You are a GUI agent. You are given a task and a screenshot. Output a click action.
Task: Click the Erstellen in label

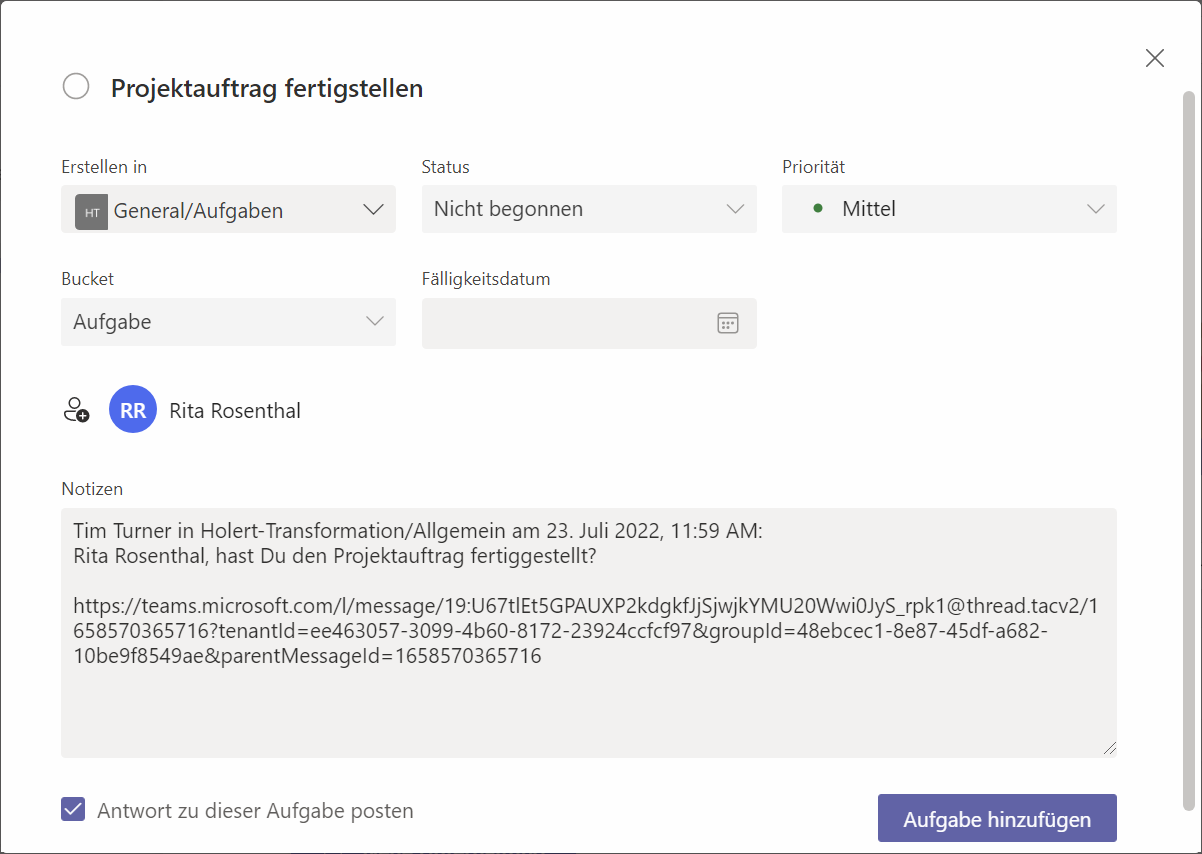click(104, 167)
